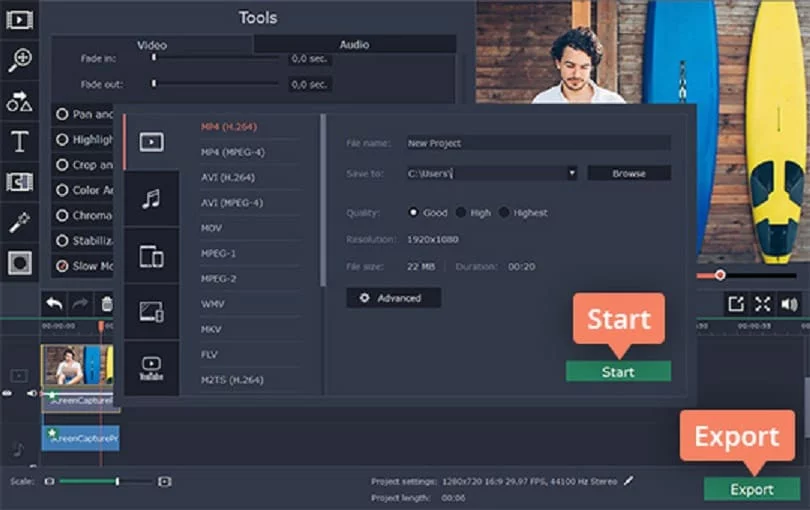Open the Save to path dropdown arrow

point(572,173)
